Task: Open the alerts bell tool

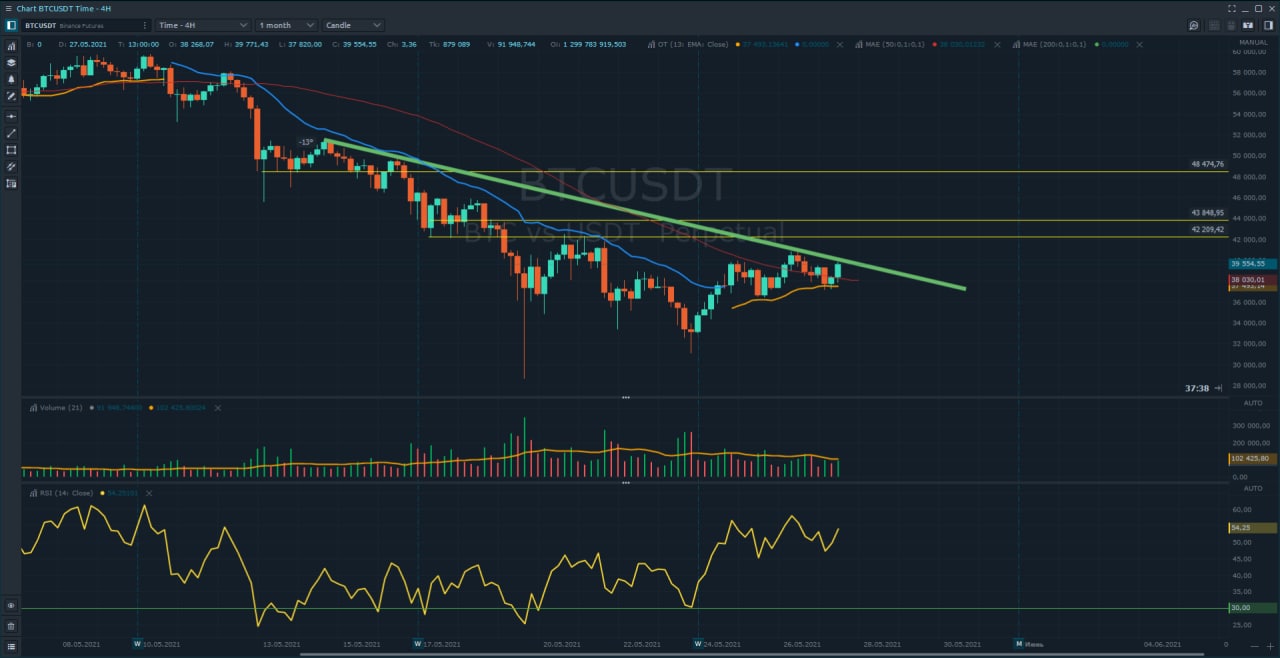Action: 11,79
